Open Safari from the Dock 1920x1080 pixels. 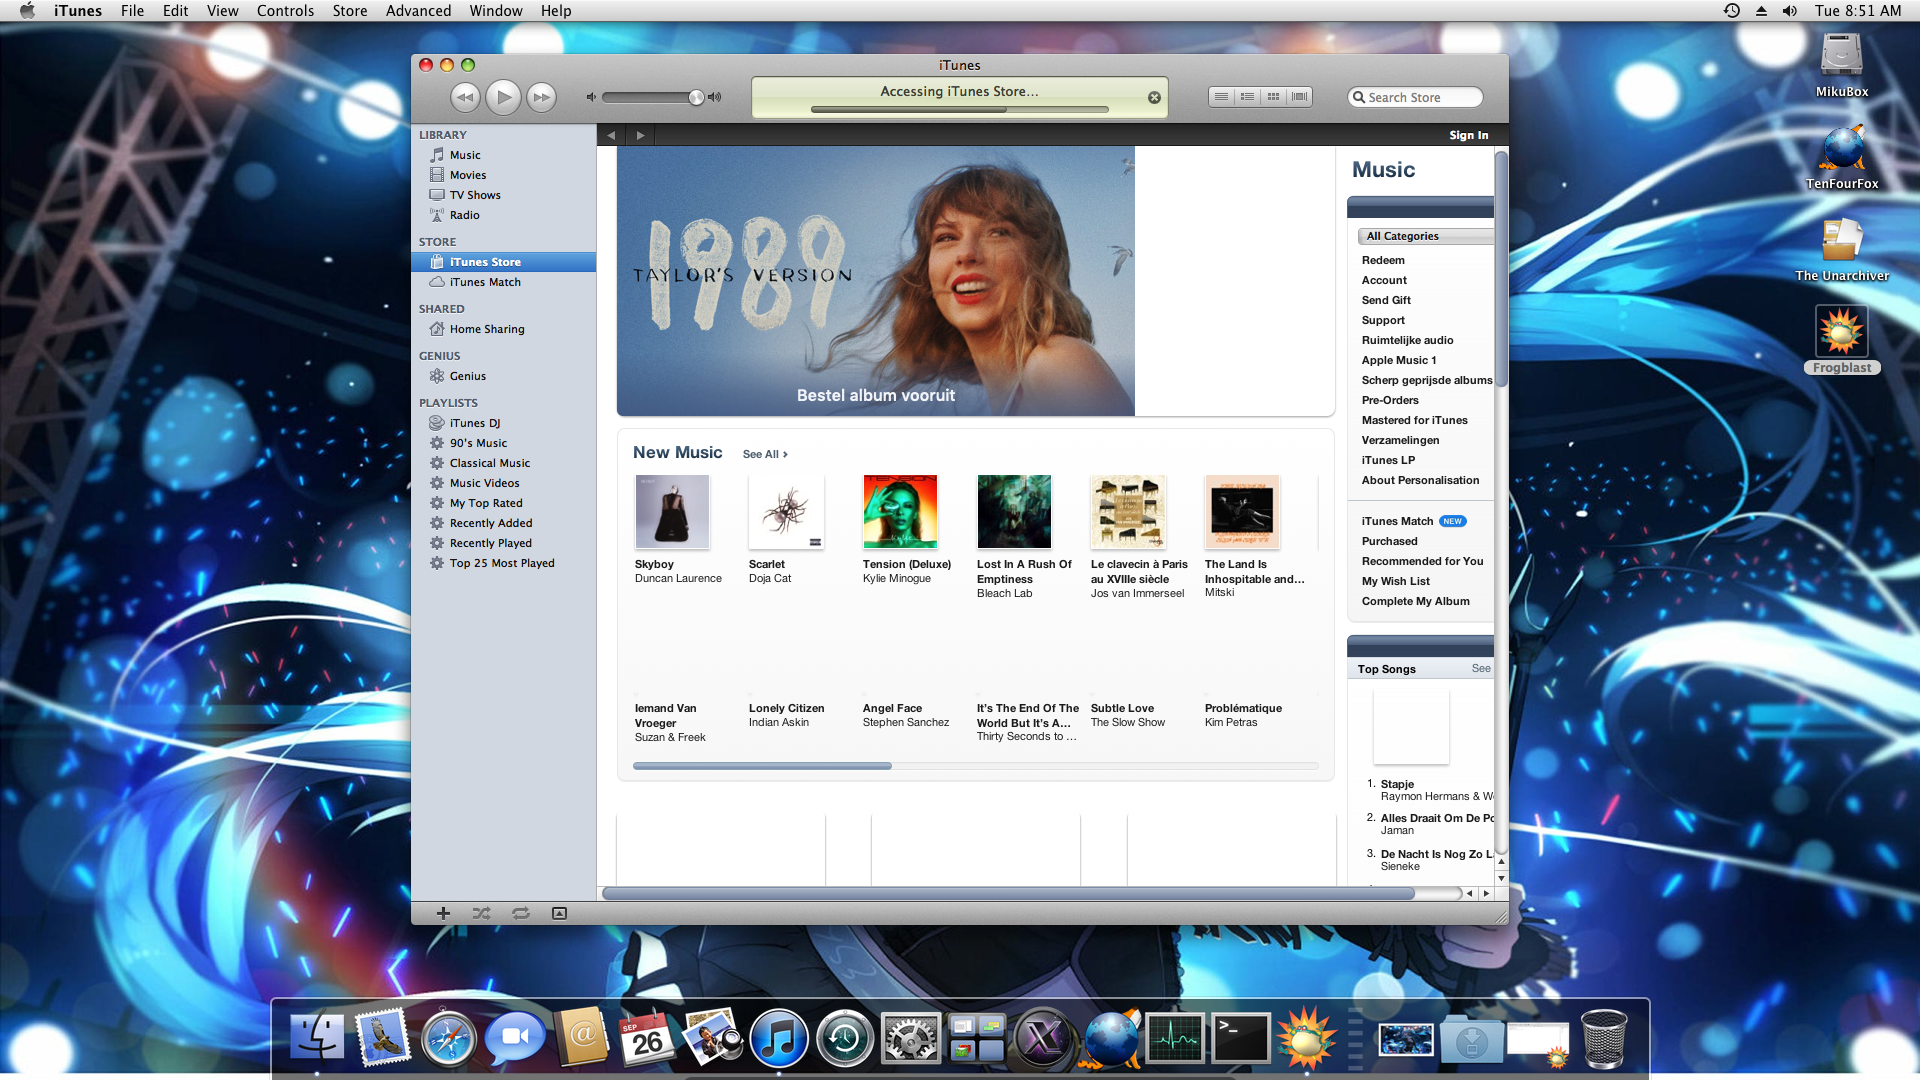click(x=449, y=1038)
